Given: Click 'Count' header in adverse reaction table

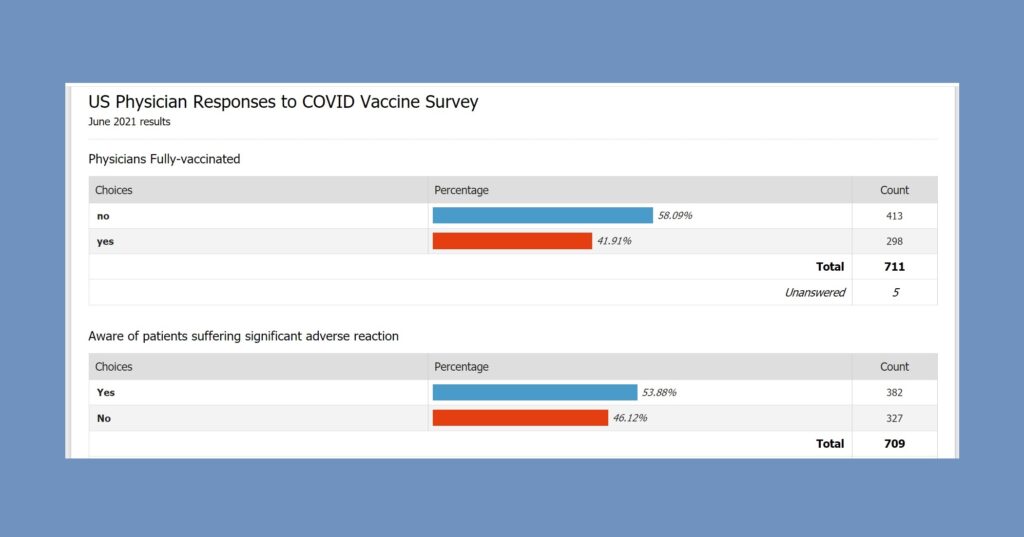Looking at the screenshot, I should click(x=894, y=367).
